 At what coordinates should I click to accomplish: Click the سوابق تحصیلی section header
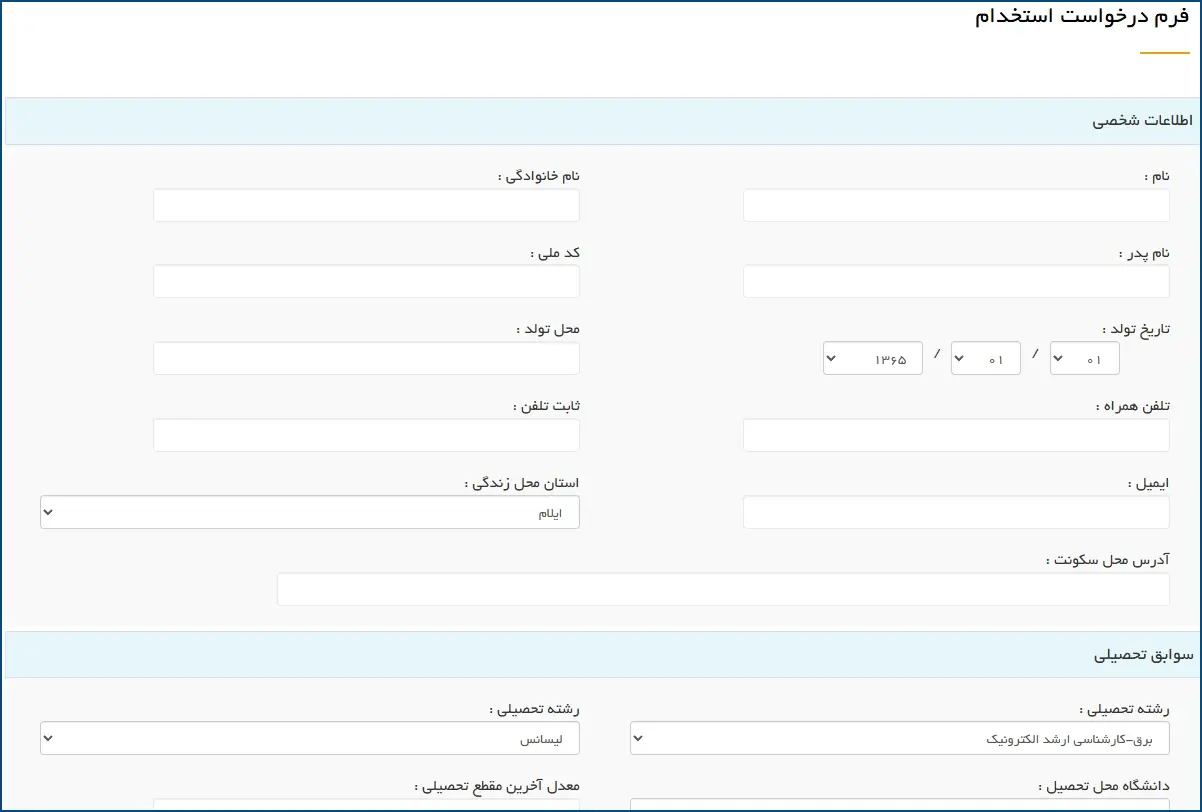[x=603, y=655]
